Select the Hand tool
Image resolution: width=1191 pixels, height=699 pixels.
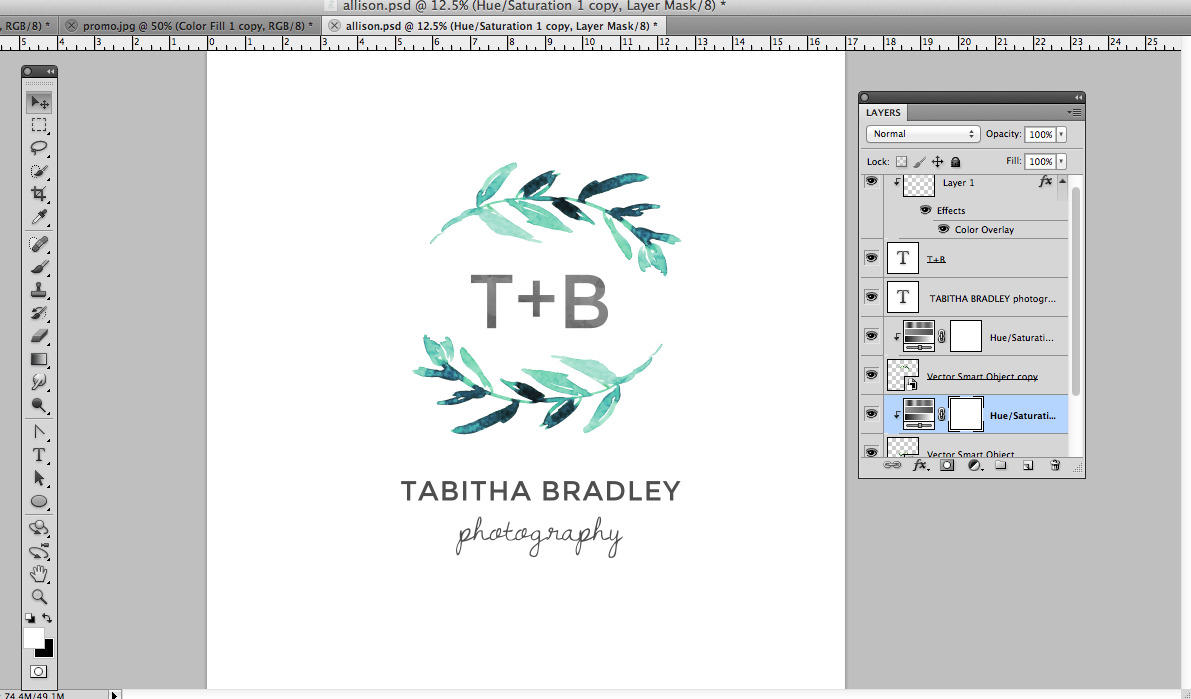(x=39, y=574)
